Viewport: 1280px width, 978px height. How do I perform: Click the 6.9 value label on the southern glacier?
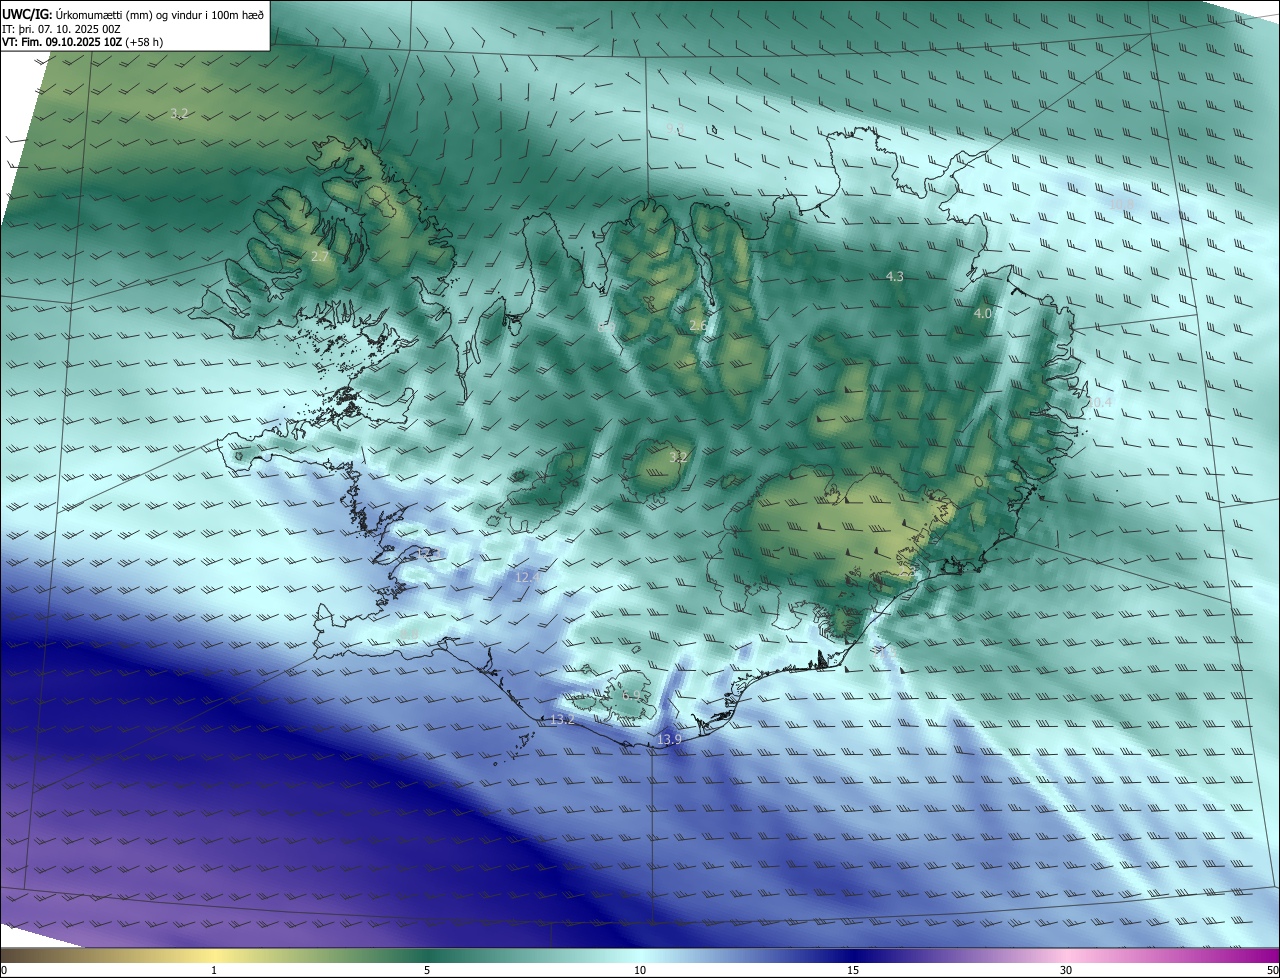(x=631, y=696)
